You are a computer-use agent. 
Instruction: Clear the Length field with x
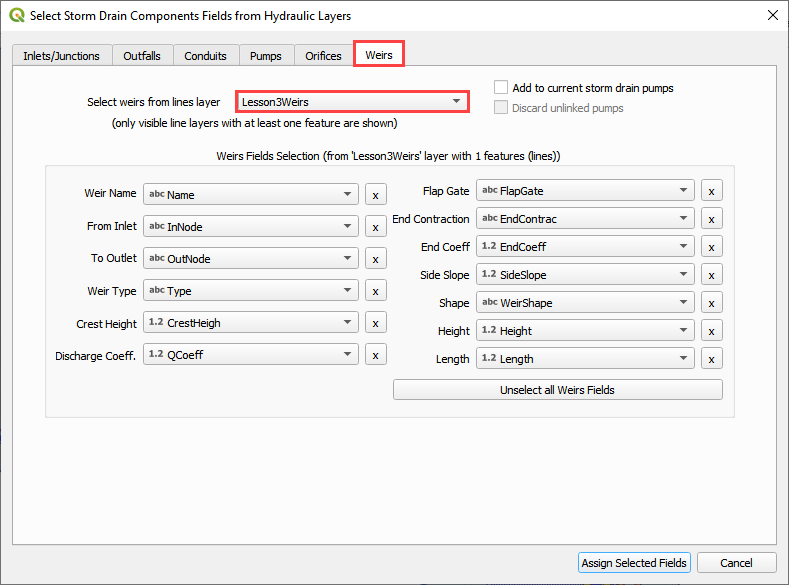point(711,359)
